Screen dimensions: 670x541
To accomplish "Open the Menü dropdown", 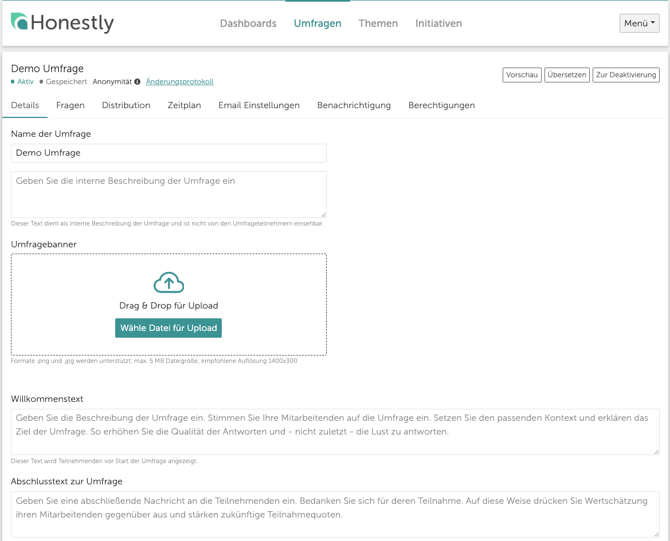I will (x=639, y=23).
